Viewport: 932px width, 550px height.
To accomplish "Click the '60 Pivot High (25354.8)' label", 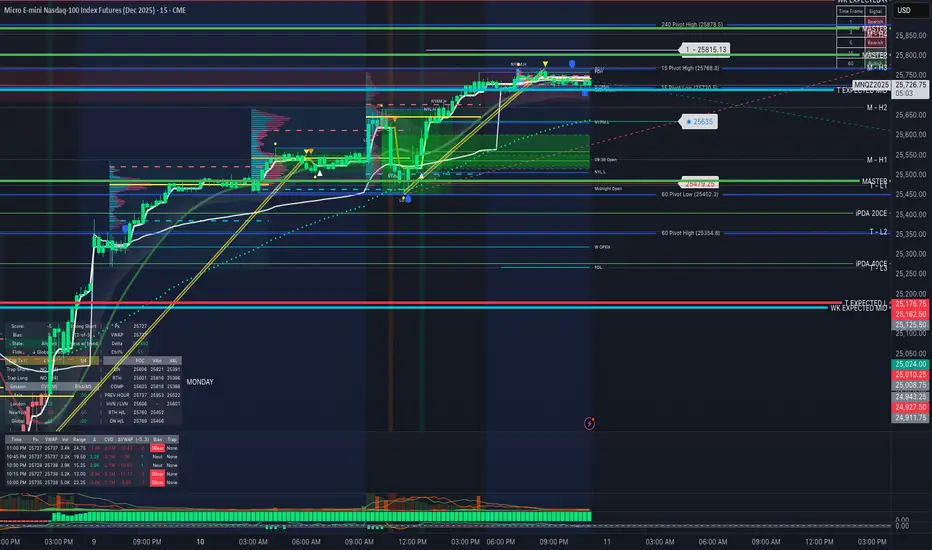I will tap(691, 233).
